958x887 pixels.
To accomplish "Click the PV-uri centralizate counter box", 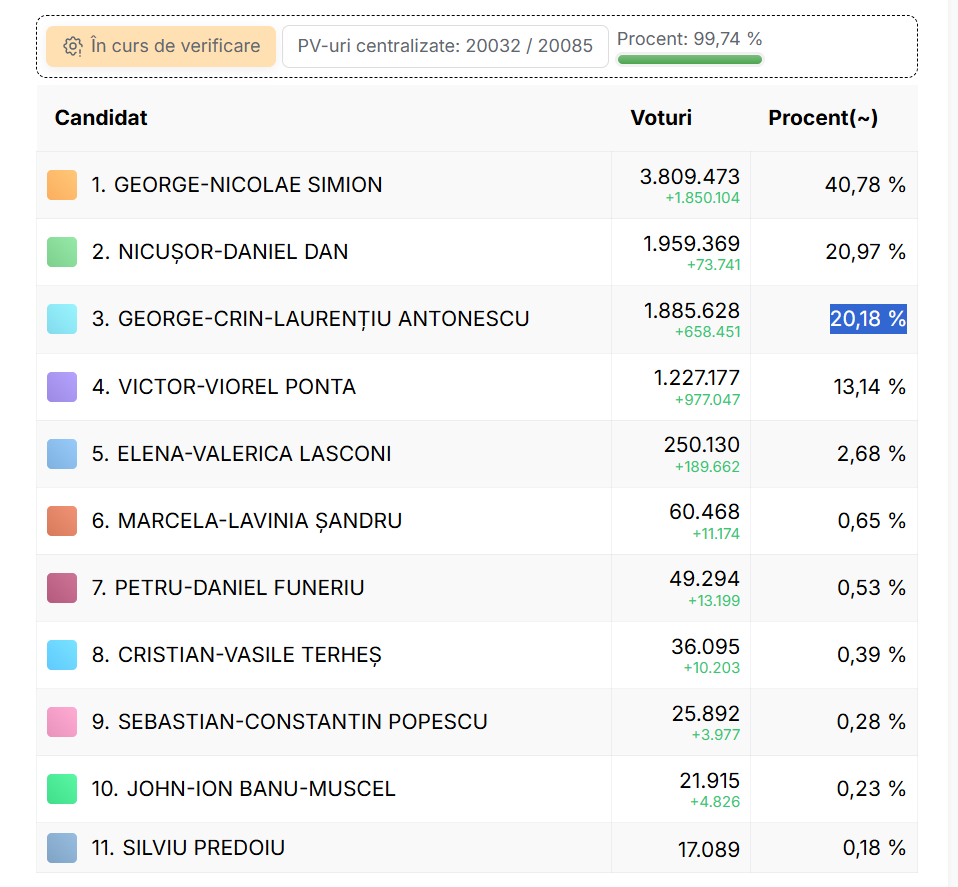I will click(445, 47).
